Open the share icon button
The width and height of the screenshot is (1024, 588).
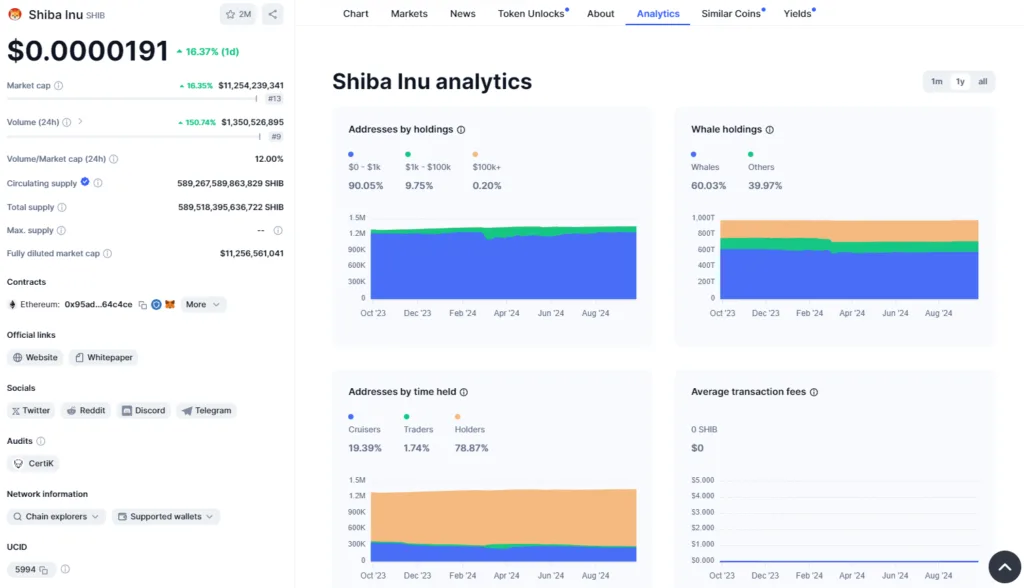coord(272,14)
